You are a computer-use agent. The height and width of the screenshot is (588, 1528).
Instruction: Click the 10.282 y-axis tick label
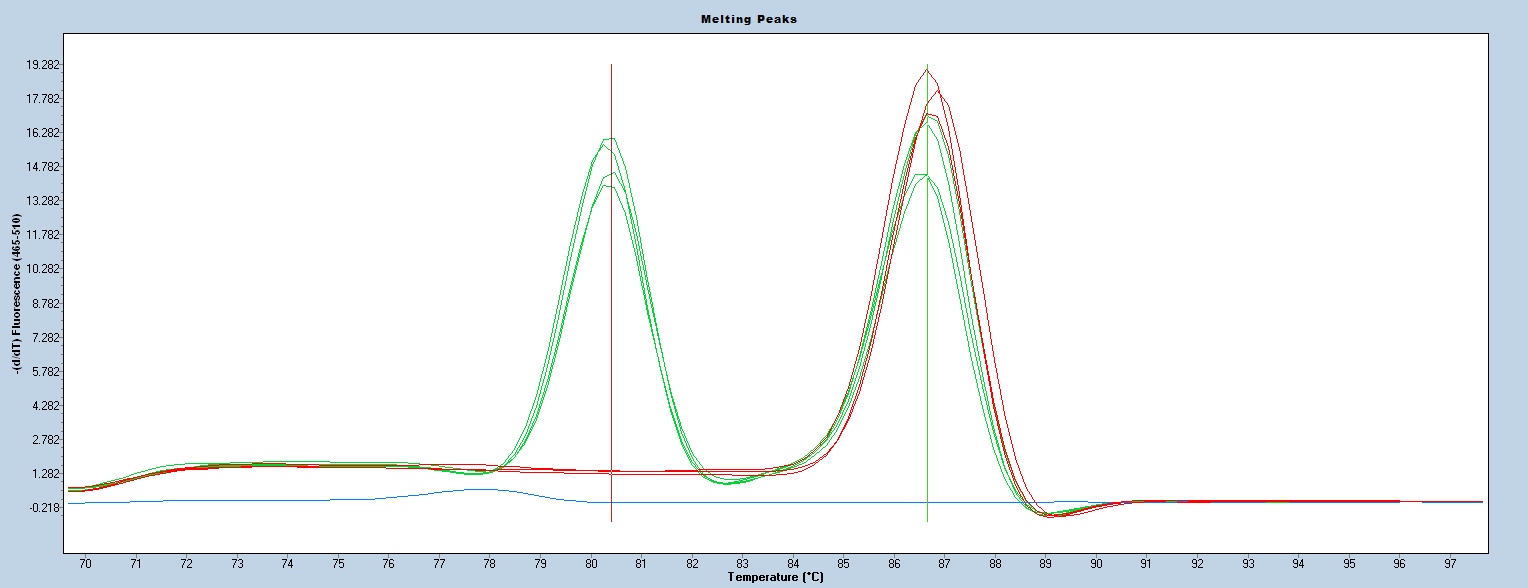coord(43,269)
